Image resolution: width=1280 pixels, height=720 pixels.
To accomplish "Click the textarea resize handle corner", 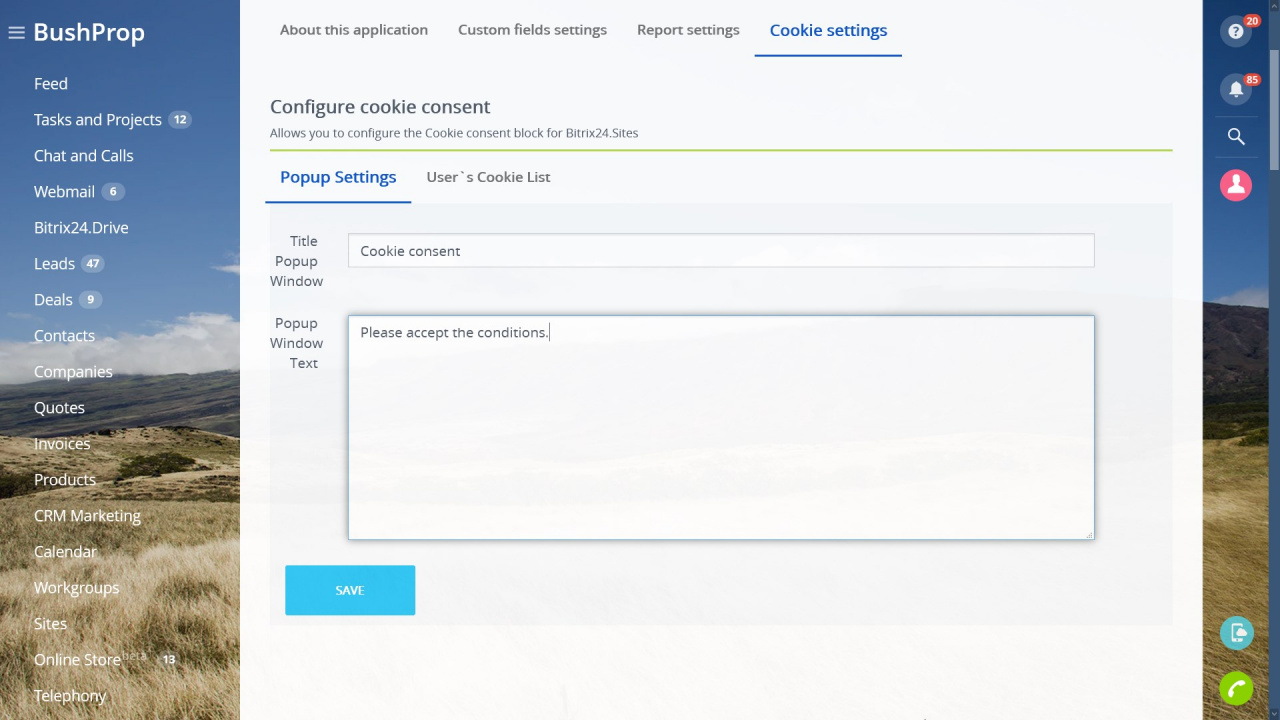I will pos(1089,534).
